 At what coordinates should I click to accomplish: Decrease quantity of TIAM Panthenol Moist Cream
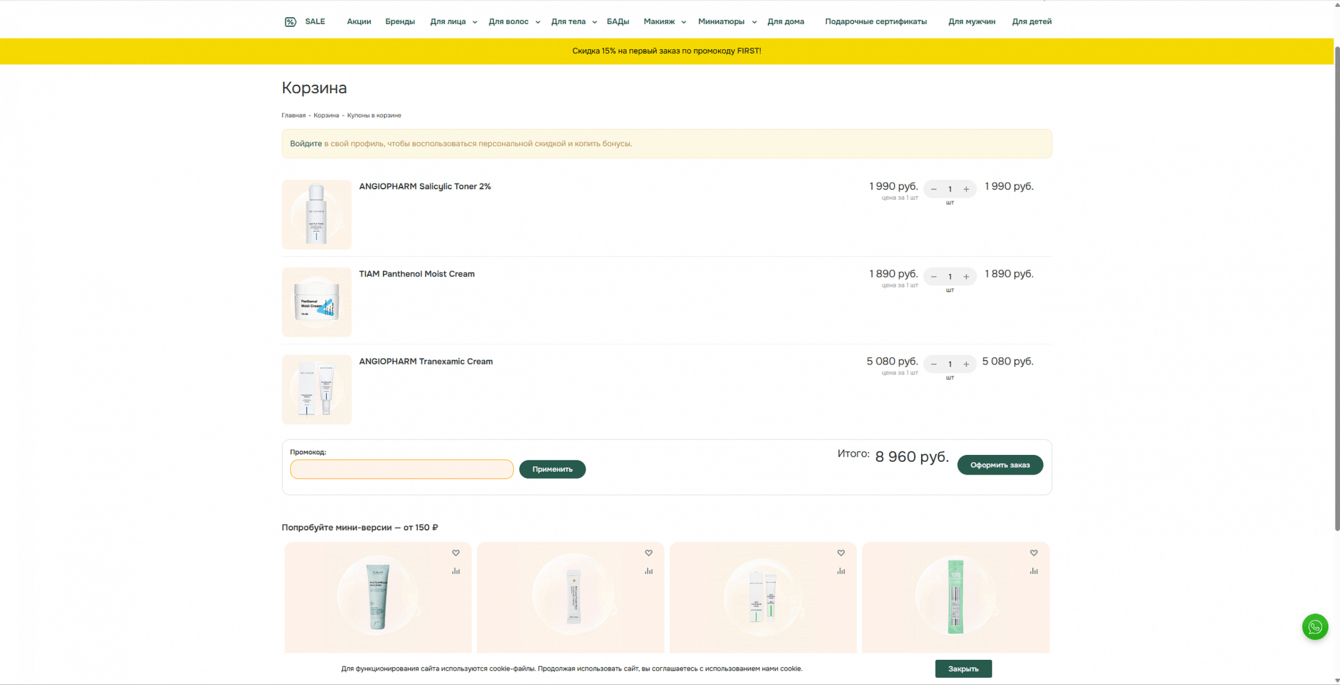point(934,277)
